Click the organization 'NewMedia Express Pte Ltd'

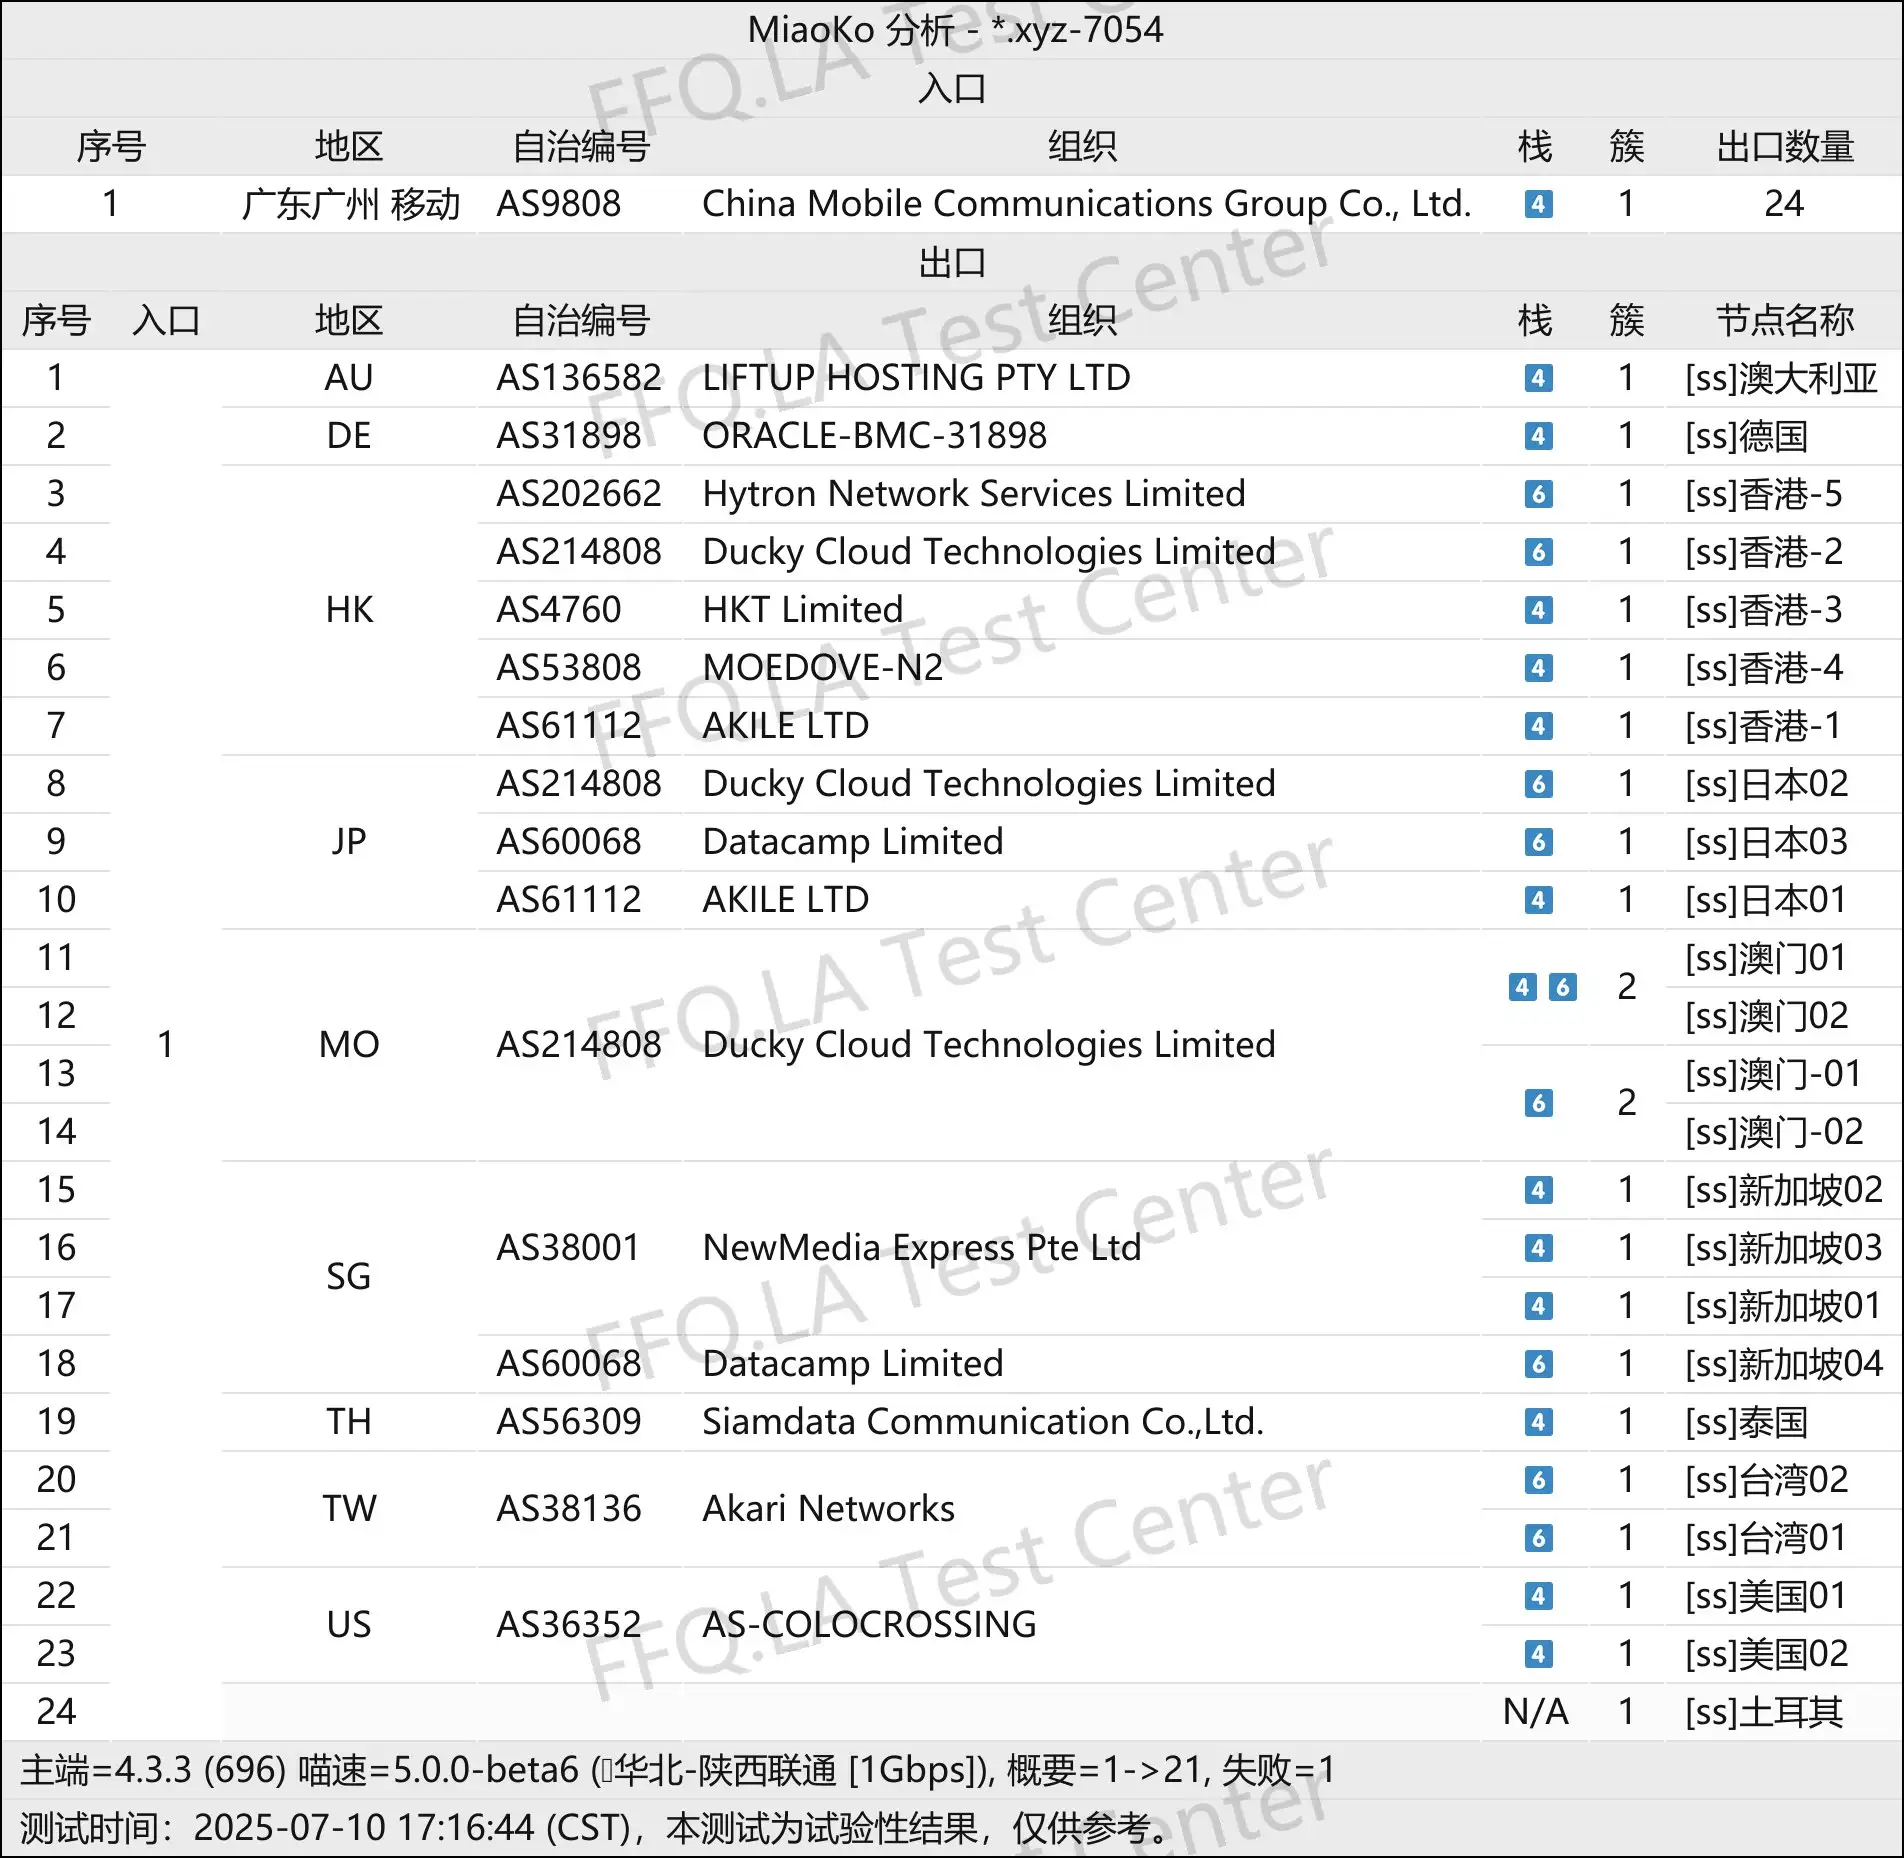tap(921, 1248)
